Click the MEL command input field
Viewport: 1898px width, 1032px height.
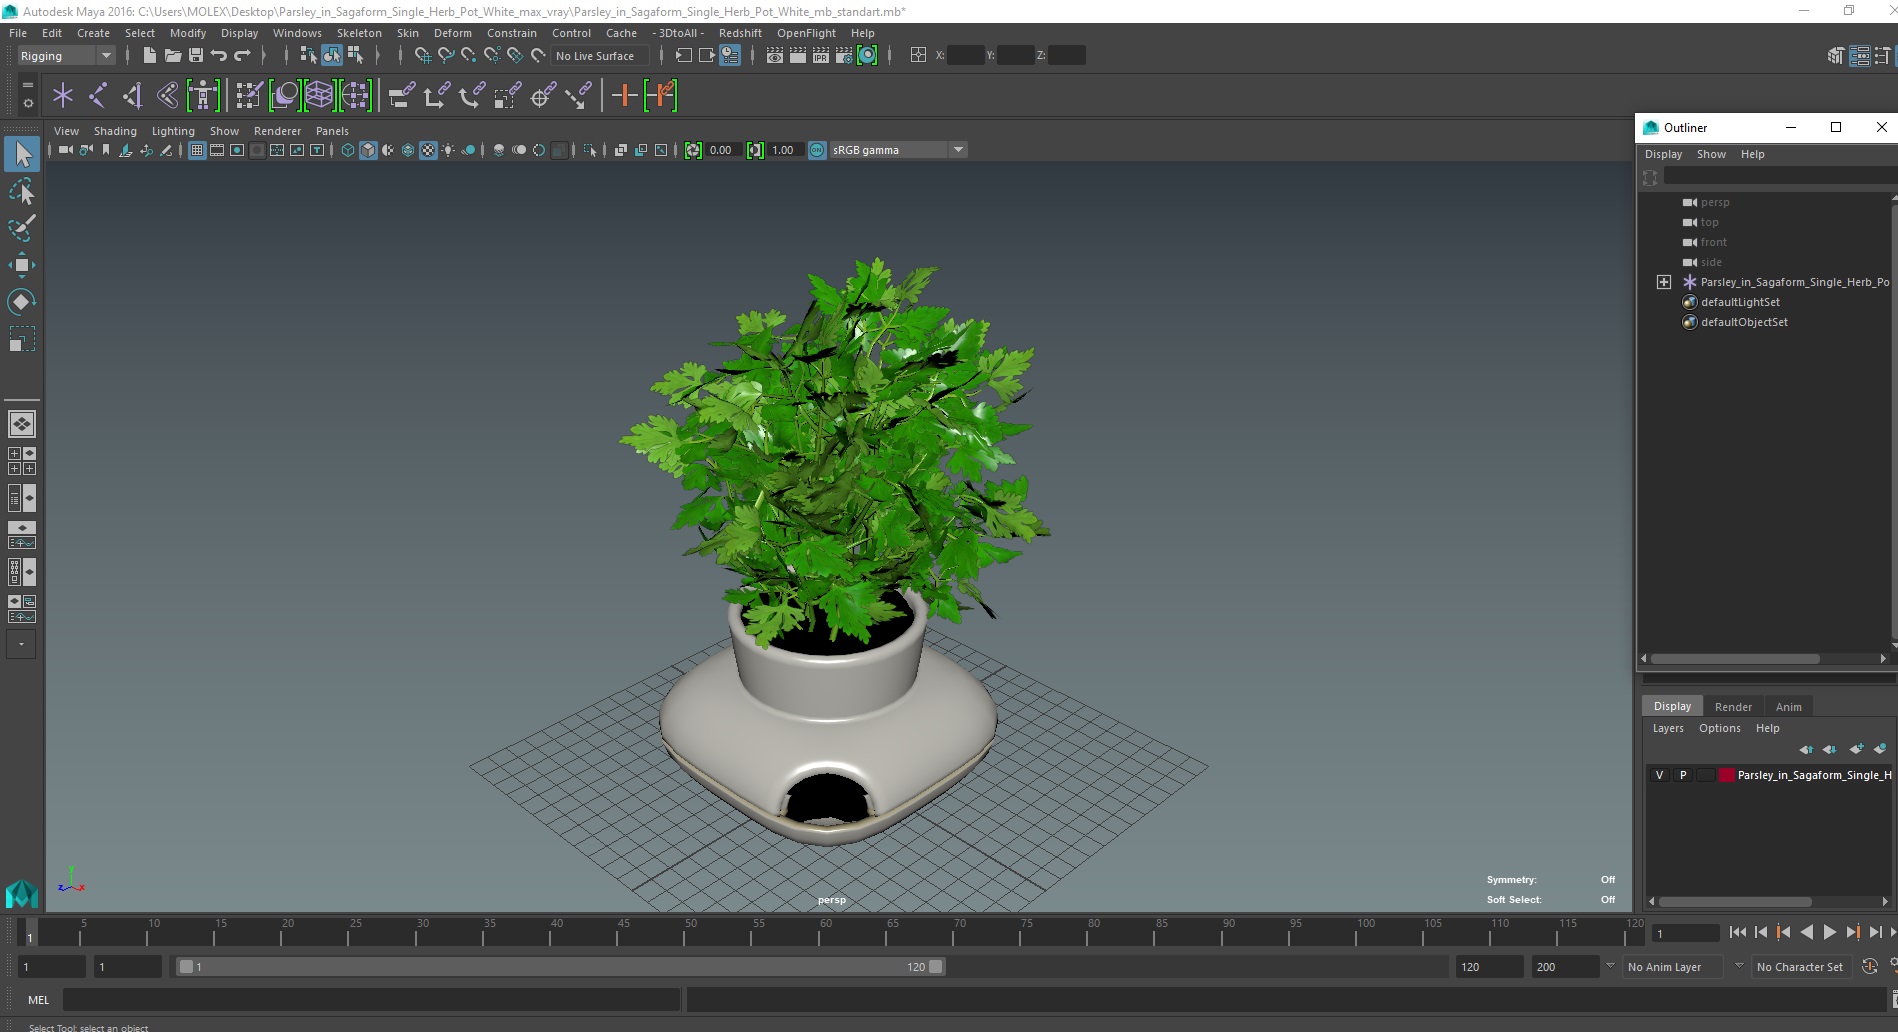click(371, 1000)
